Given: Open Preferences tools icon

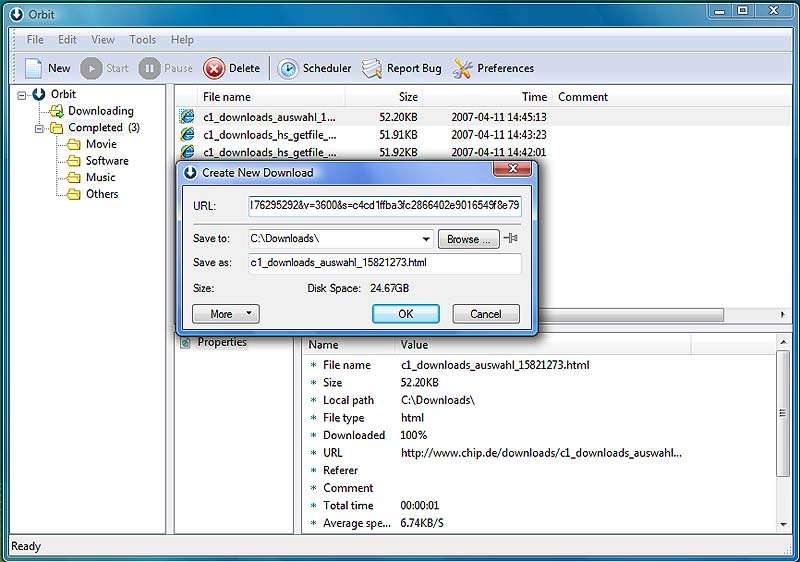Looking at the screenshot, I should pos(463,68).
